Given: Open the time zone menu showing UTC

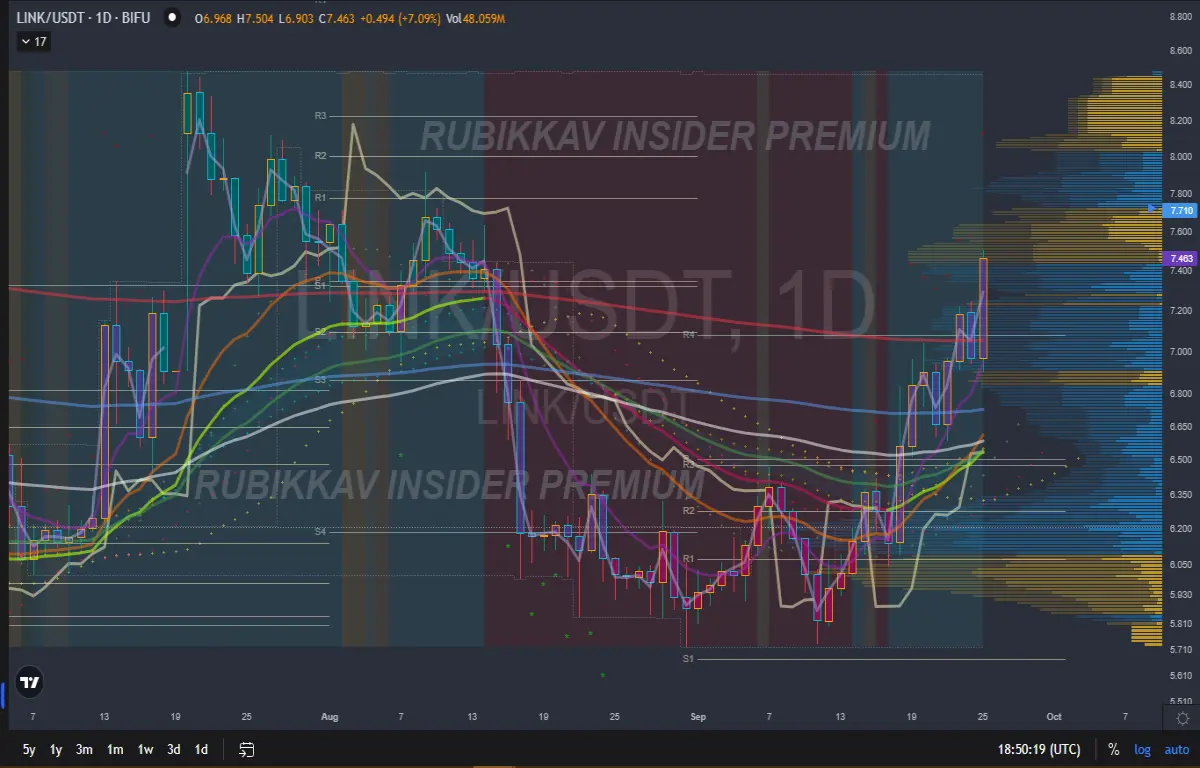Looking at the screenshot, I should pos(1038,749).
